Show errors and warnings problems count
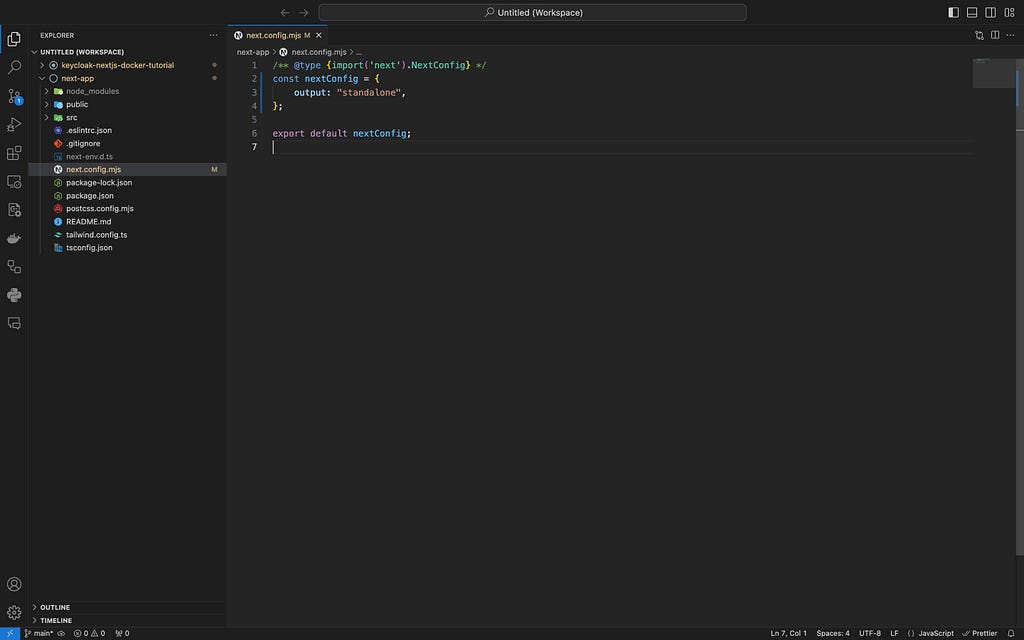Screen dimensions: 1024x640 [89, 633]
